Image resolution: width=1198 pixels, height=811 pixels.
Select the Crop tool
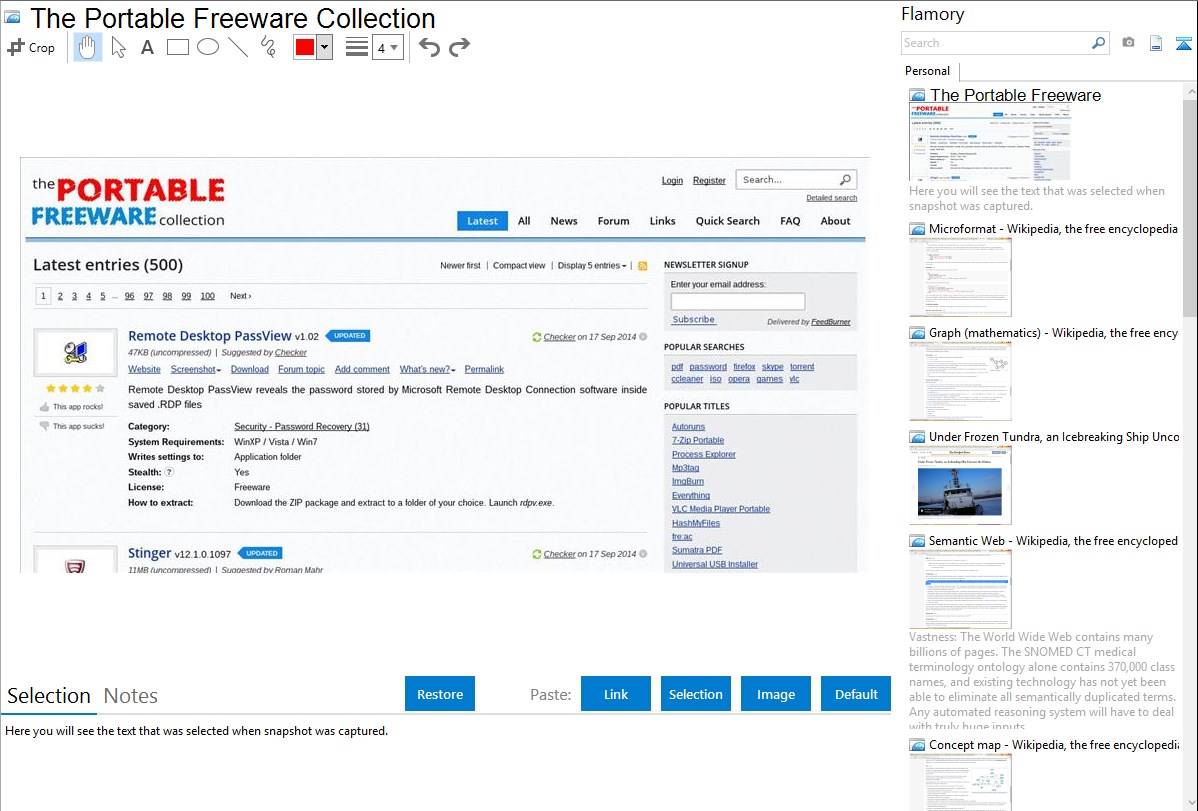click(31, 47)
